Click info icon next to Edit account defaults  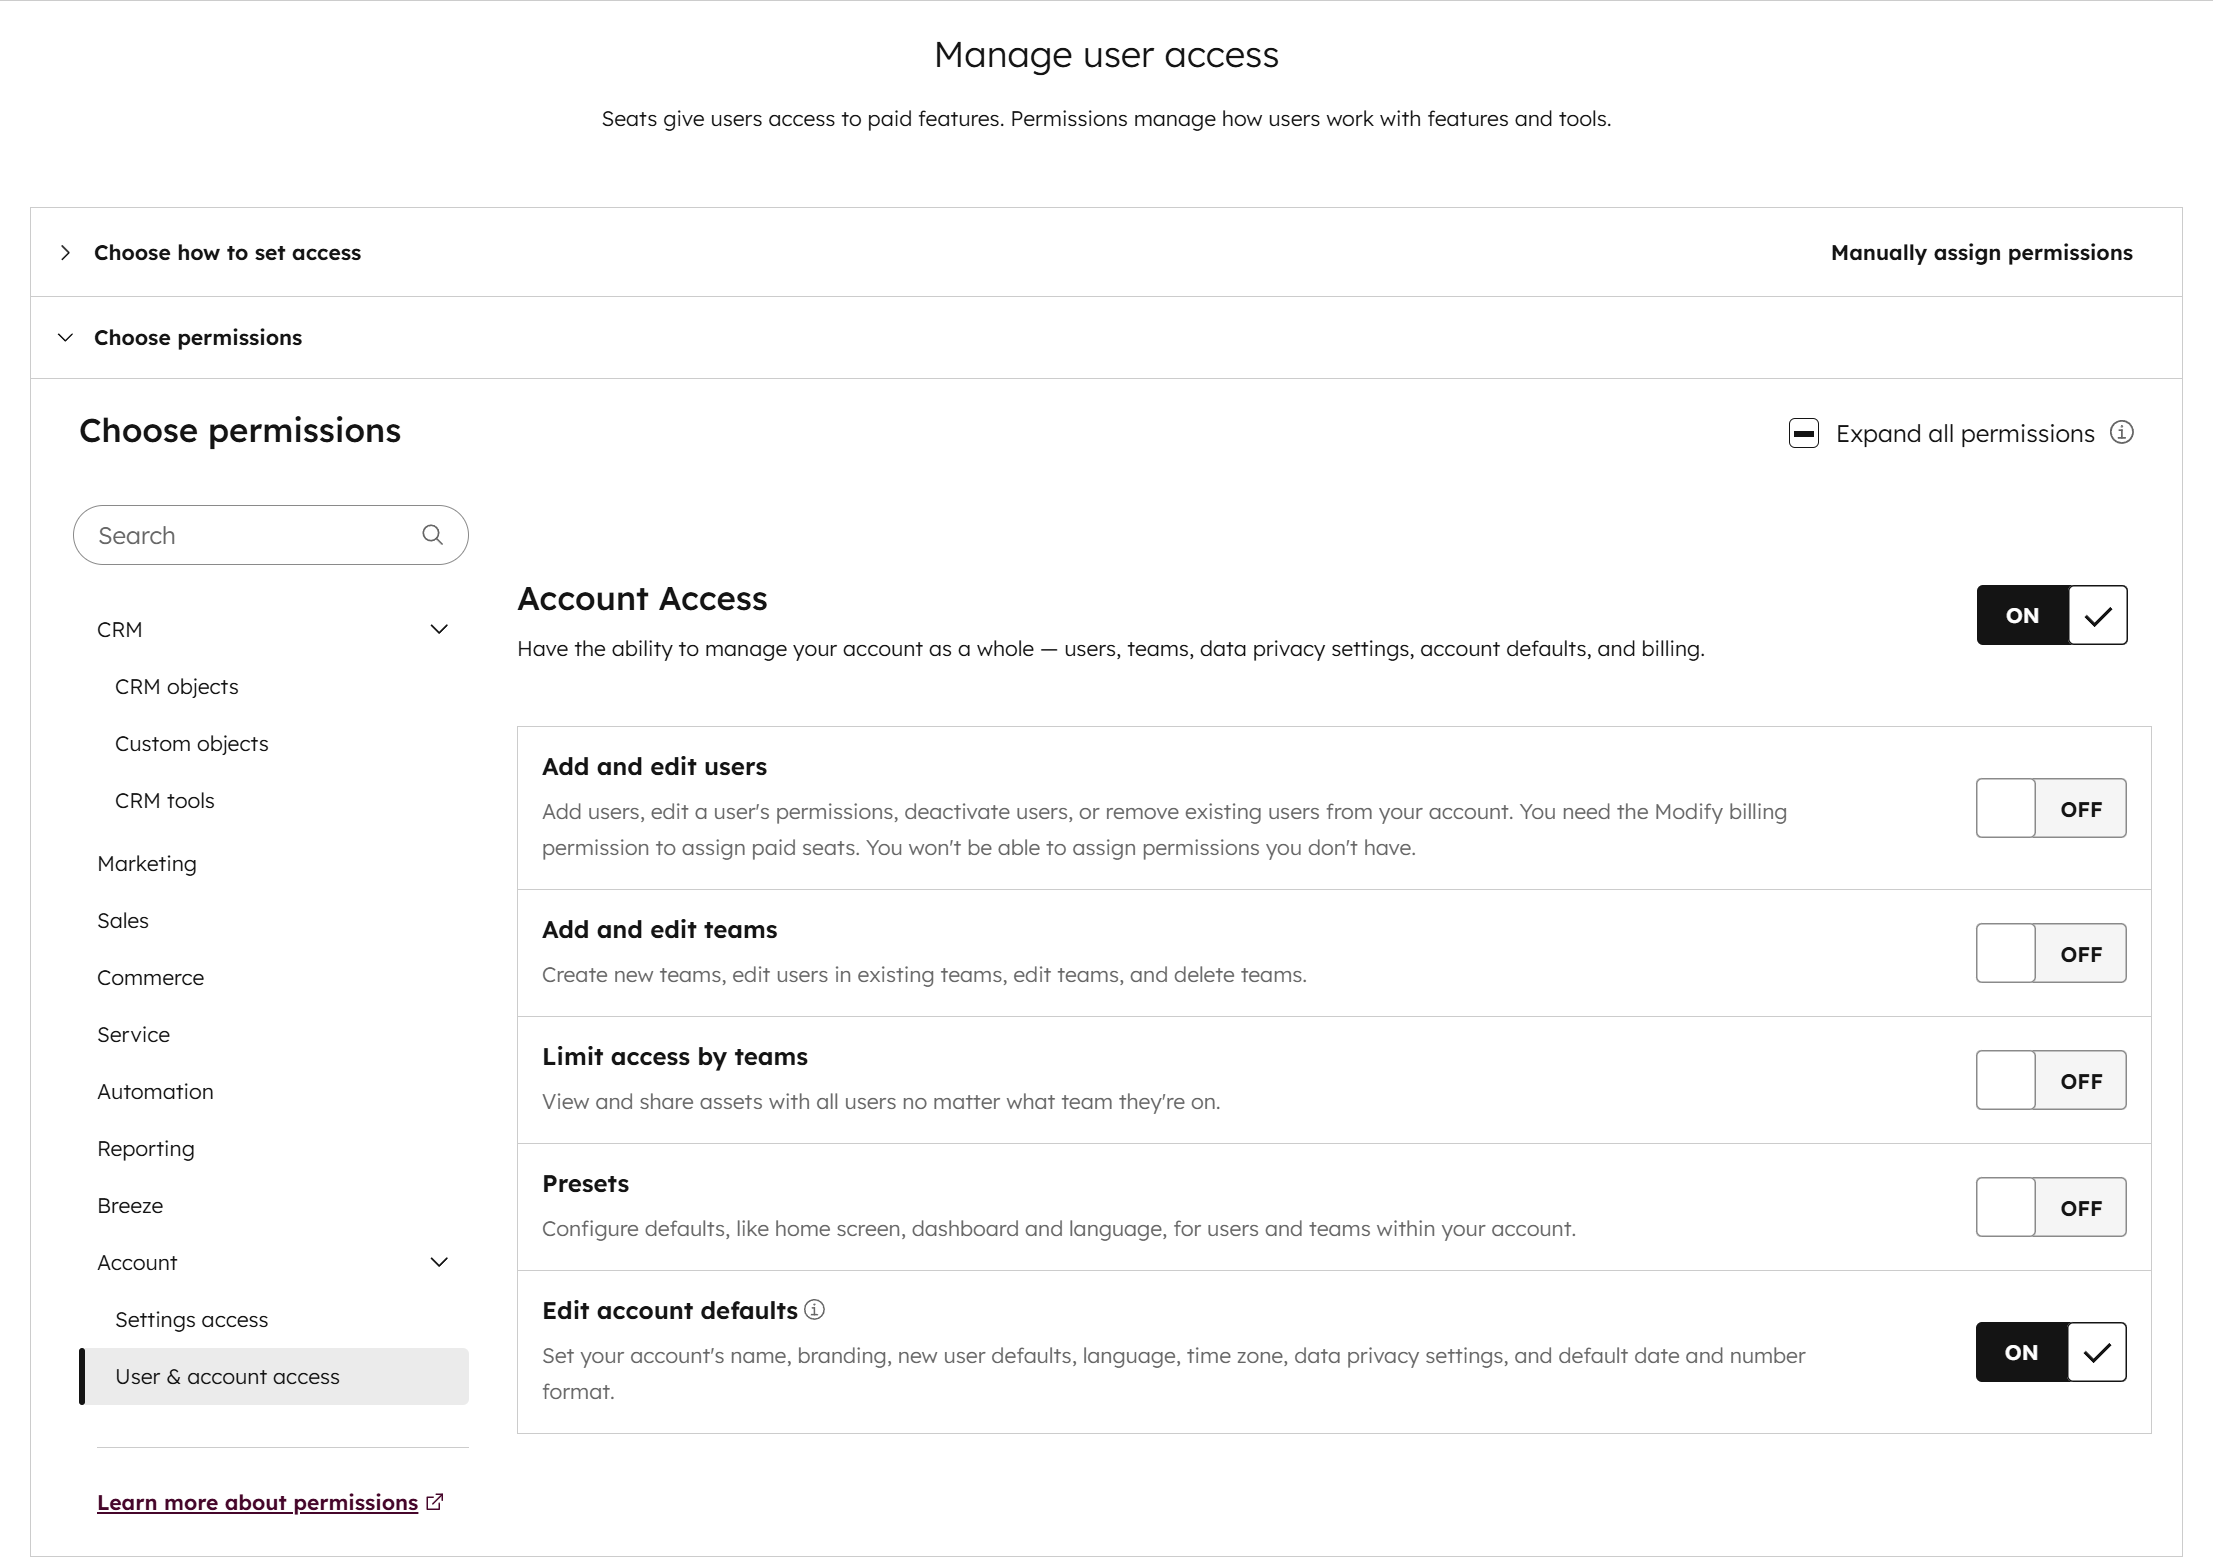point(815,1310)
